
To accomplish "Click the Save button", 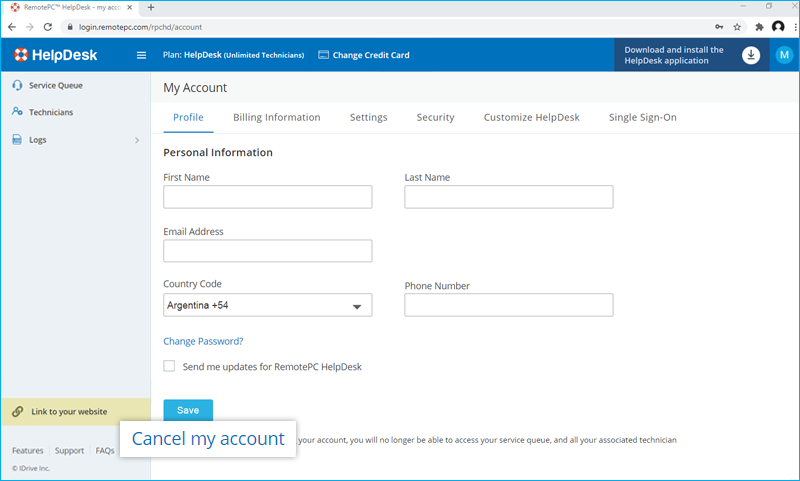I will tap(188, 410).
